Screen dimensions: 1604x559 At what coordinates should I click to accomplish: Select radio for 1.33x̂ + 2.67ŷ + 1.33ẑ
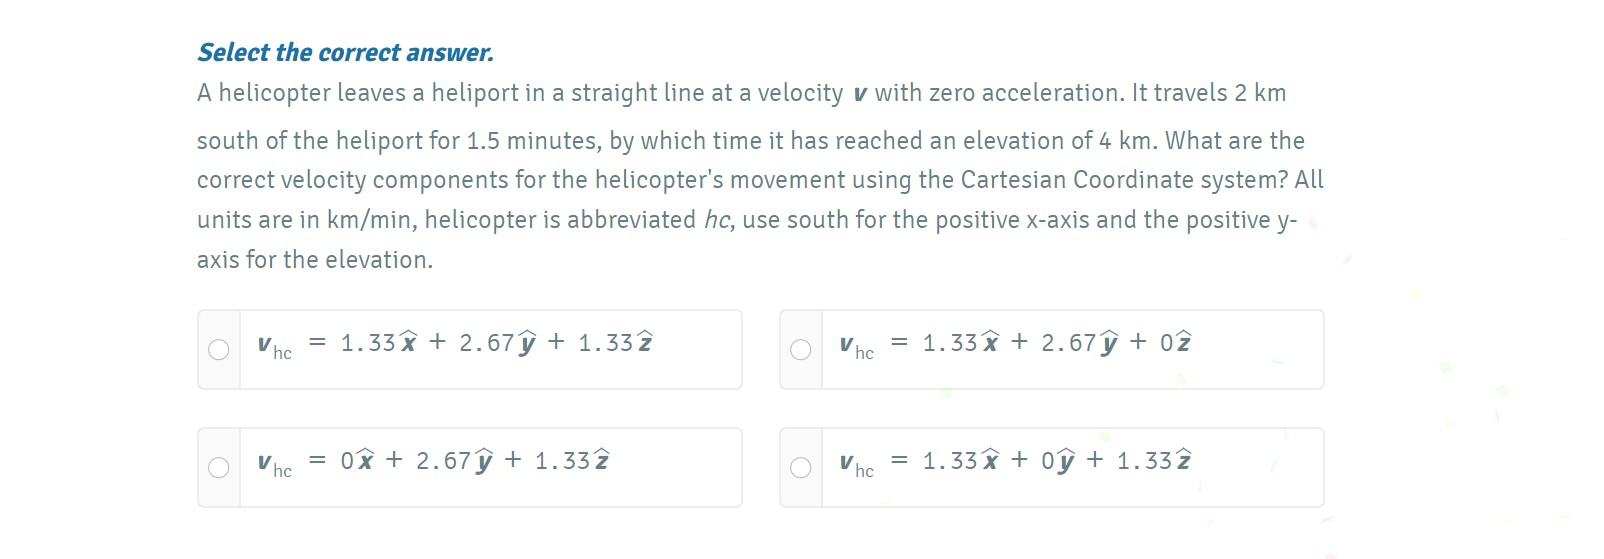point(219,350)
